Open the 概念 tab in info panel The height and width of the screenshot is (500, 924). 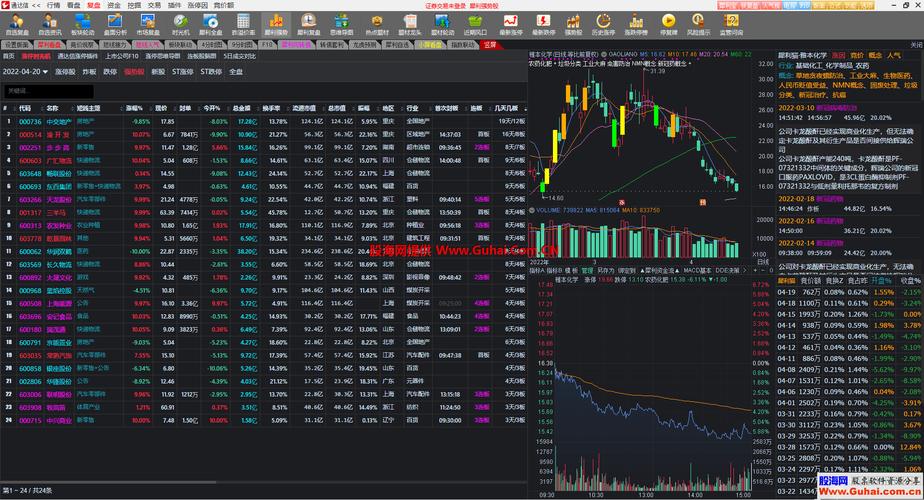(x=874, y=55)
